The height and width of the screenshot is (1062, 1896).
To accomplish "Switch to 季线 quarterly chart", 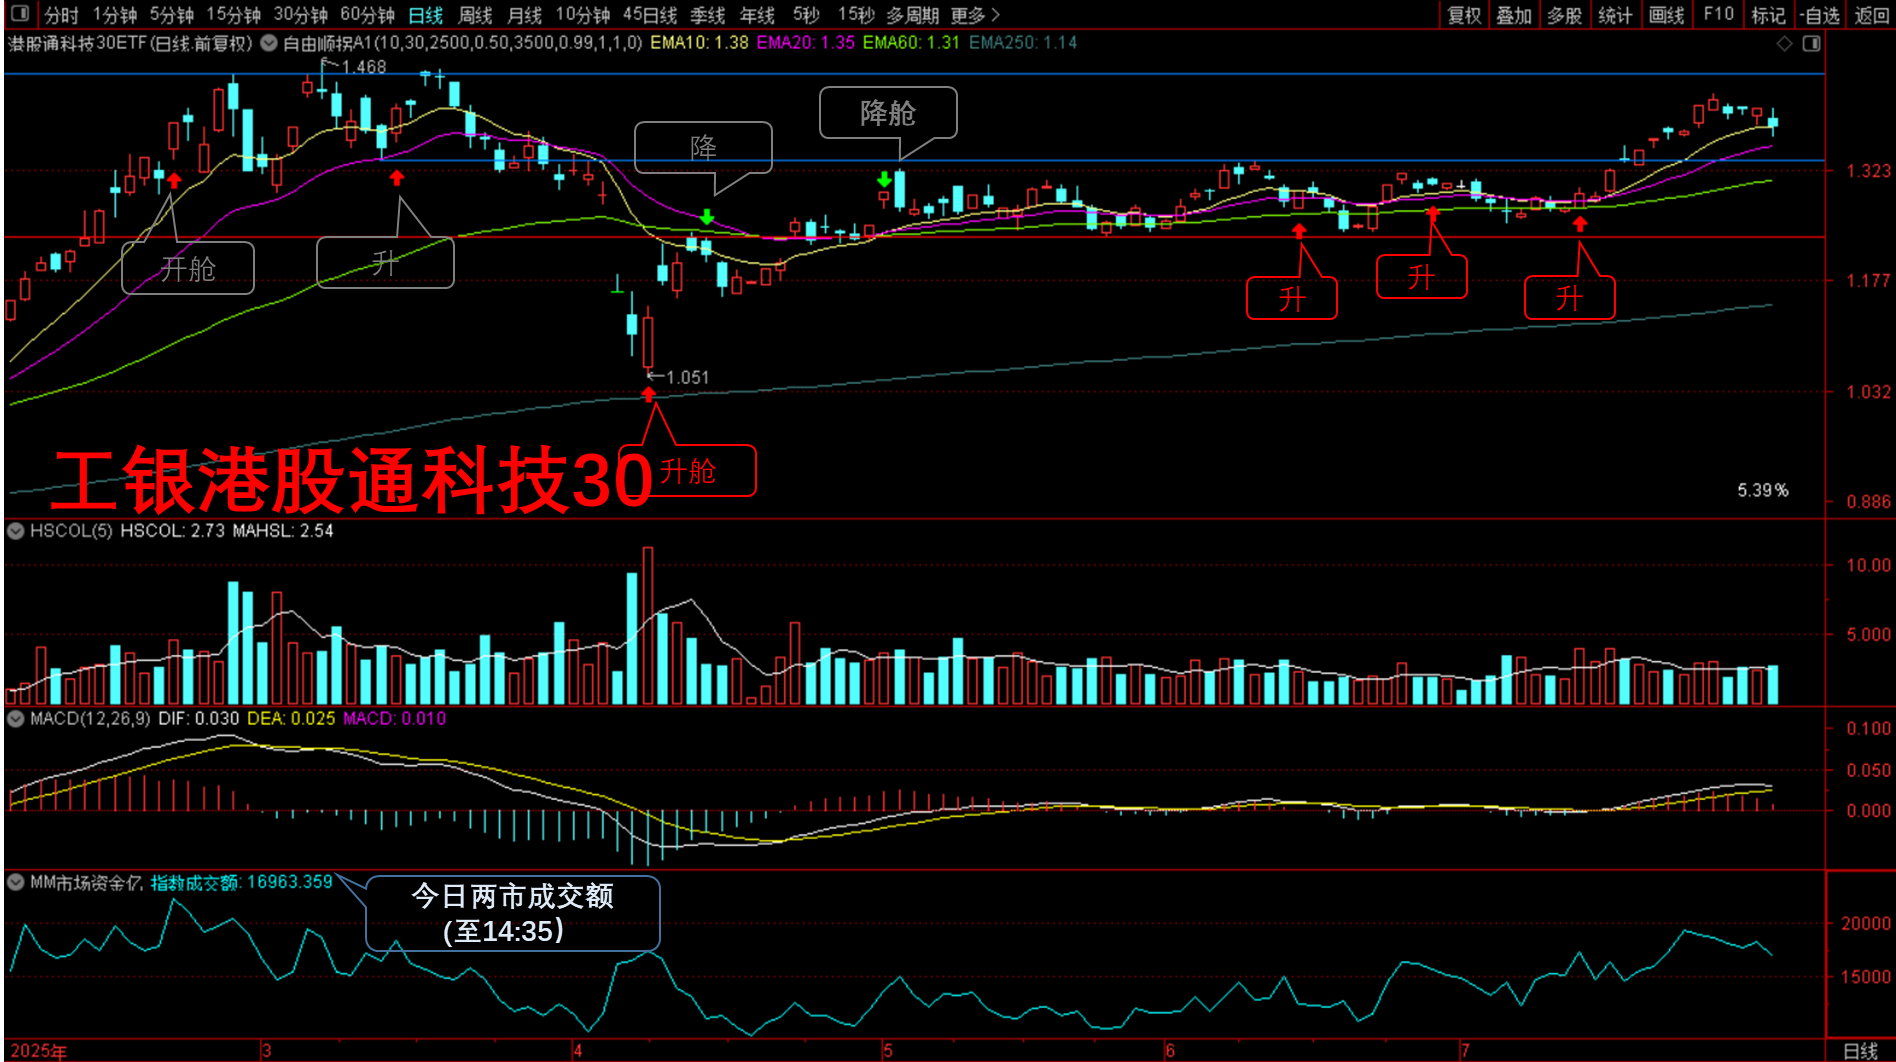I will pyautogui.click(x=708, y=15).
